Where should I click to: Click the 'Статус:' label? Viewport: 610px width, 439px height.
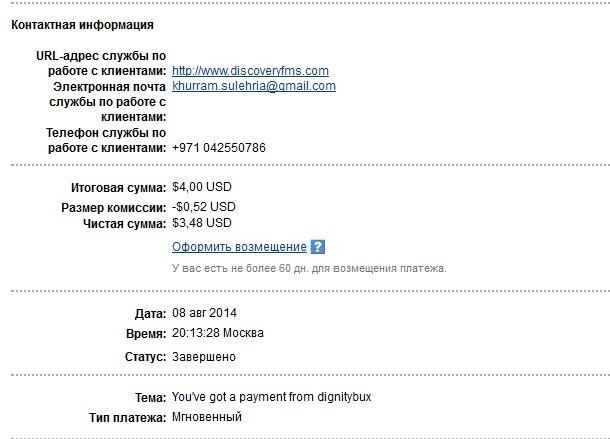coord(144,356)
